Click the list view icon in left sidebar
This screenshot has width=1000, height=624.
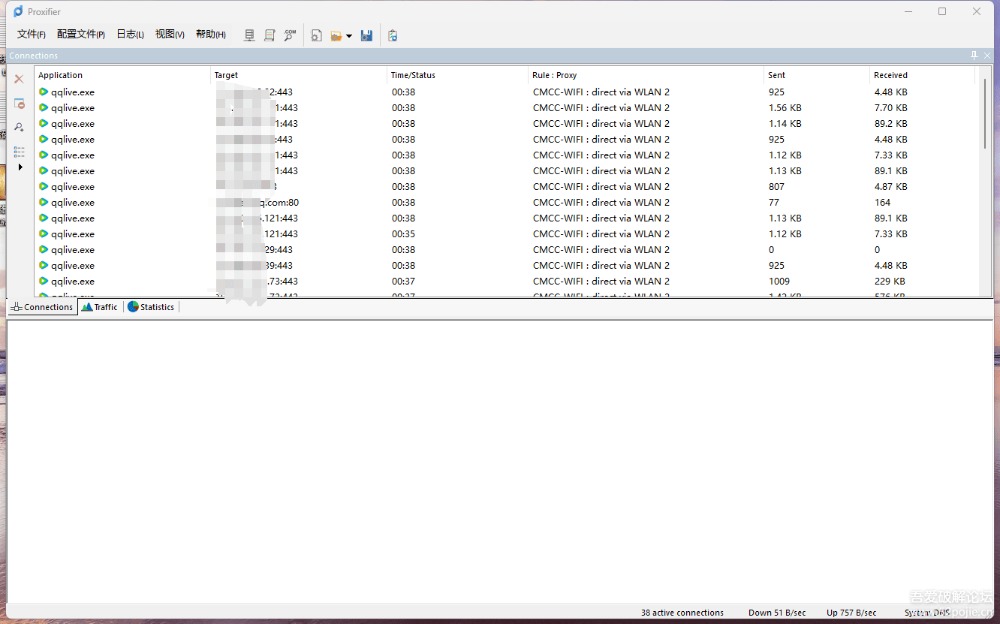(x=19, y=151)
